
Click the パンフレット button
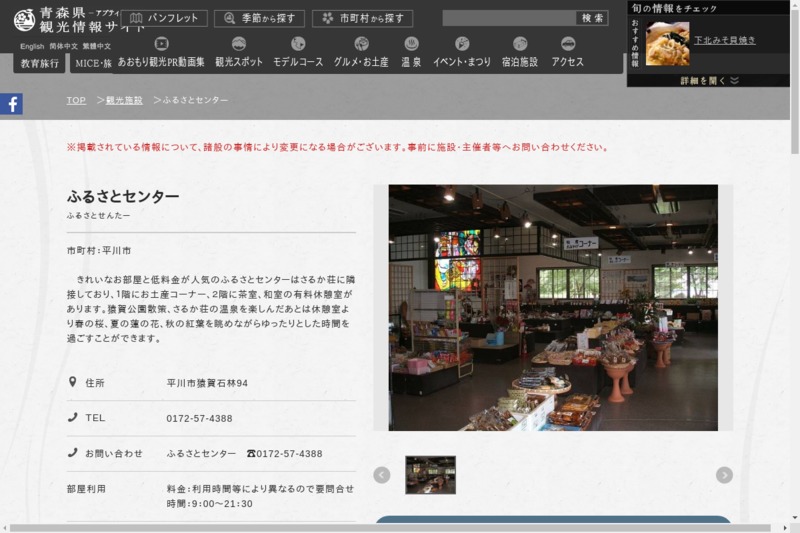(163, 18)
